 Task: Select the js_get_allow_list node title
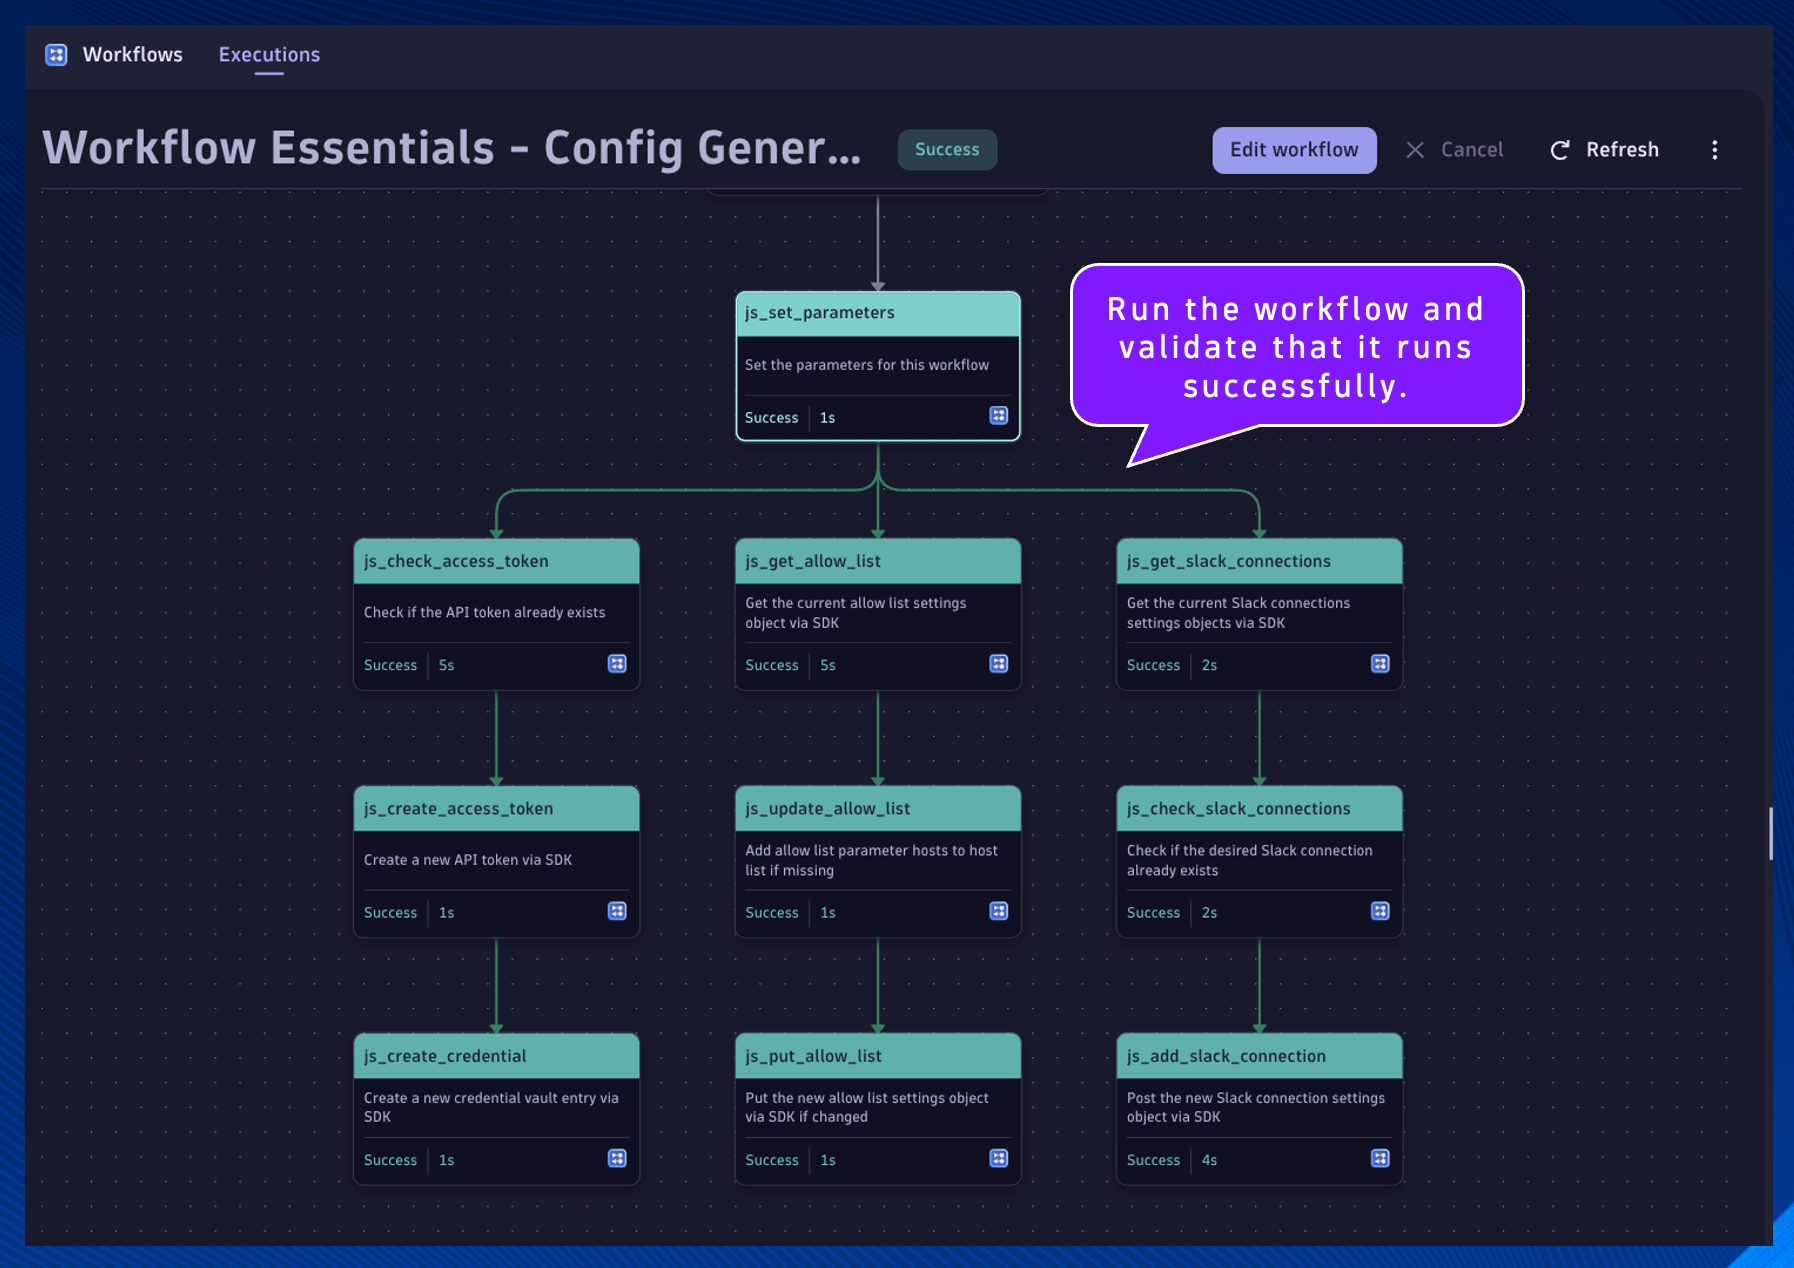[x=813, y=561]
